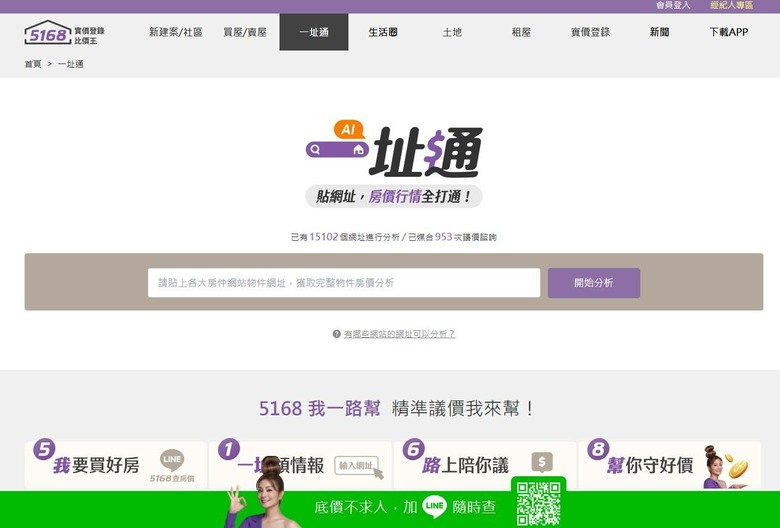Open the 我要買好房 card
780x528 pixels.
[116, 465]
